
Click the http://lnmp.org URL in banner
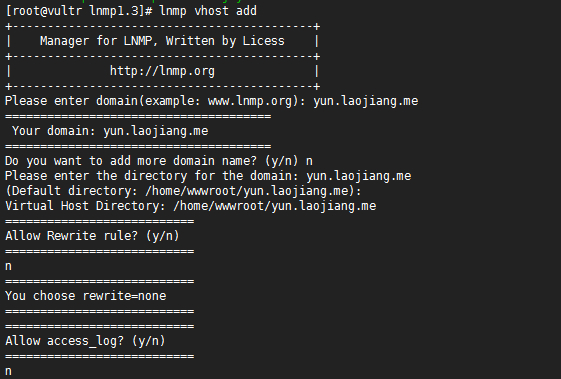click(162, 71)
